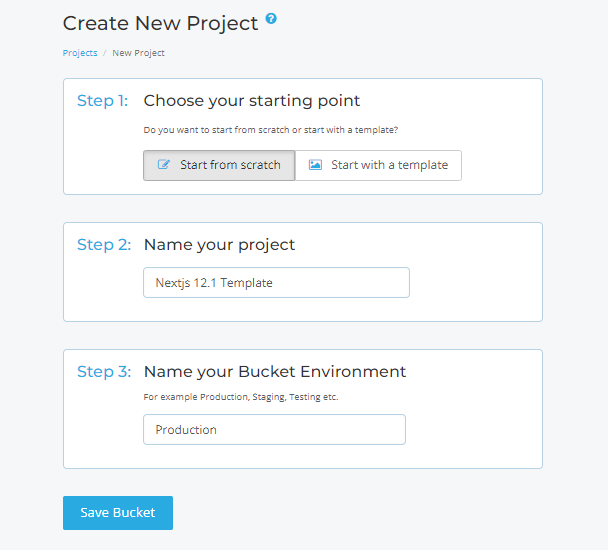Select the Step 3 label
Image resolution: width=608 pixels, height=550 pixels.
pos(104,372)
